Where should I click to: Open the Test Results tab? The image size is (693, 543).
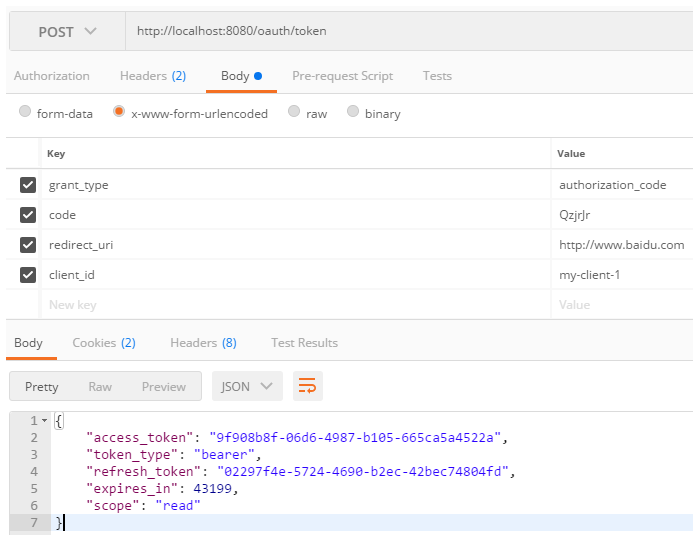[305, 343]
